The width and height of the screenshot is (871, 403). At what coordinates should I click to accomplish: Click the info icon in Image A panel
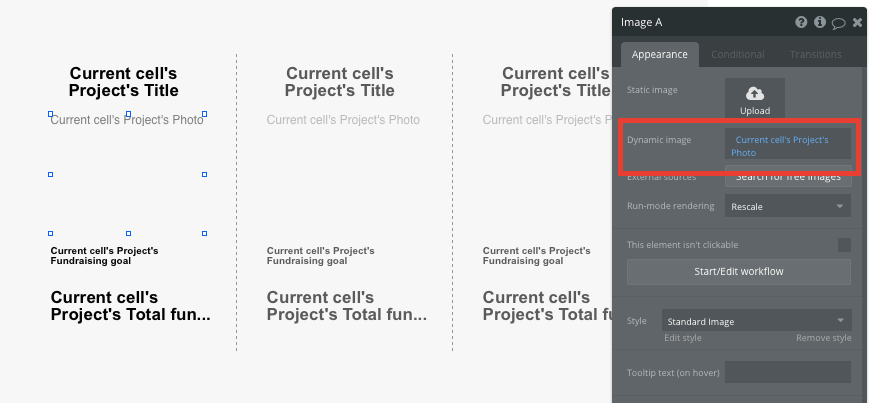pyautogui.click(x=820, y=22)
